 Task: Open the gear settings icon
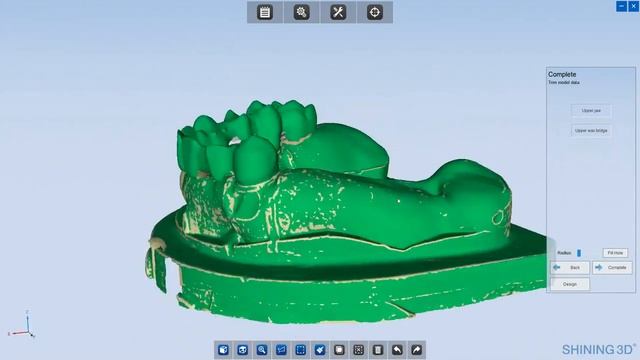(301, 12)
